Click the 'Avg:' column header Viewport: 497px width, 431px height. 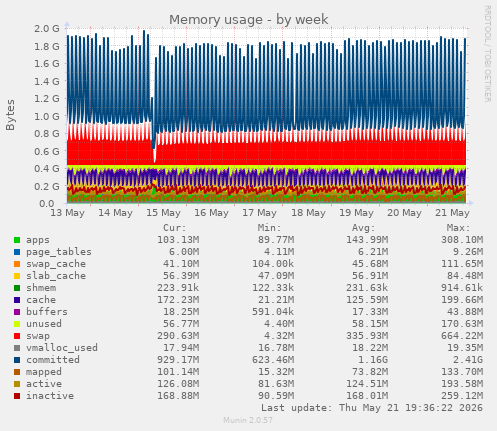[x=364, y=228]
